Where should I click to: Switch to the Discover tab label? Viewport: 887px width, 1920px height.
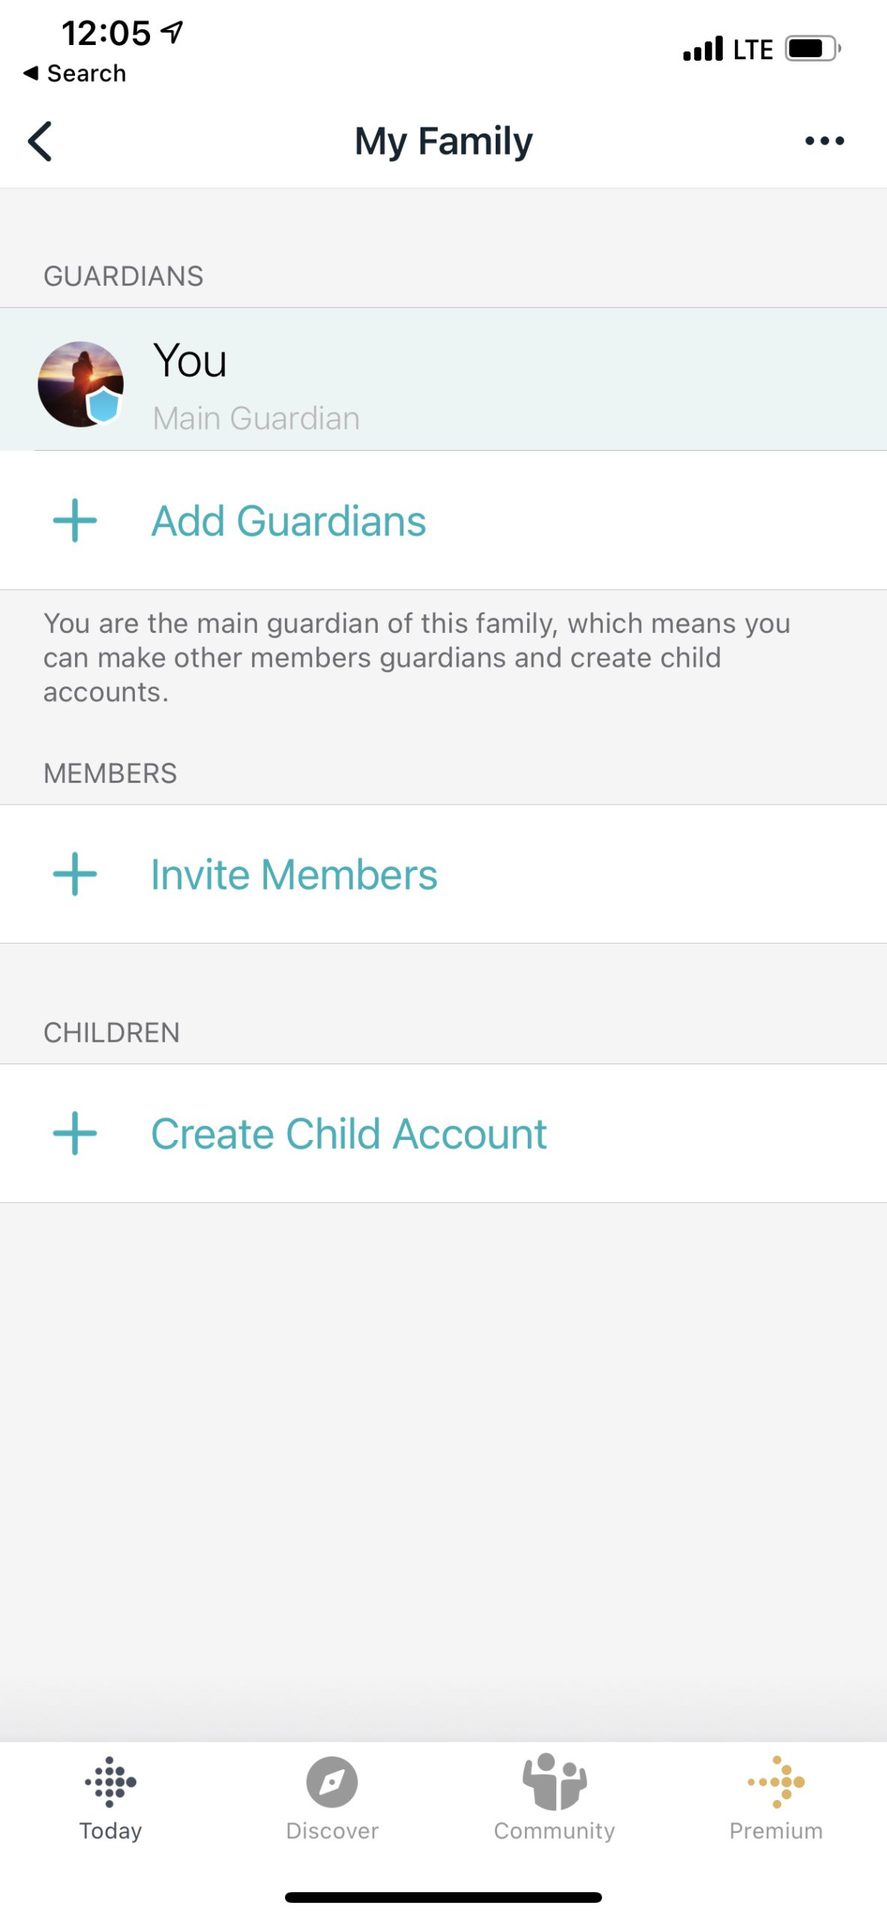point(332,1831)
